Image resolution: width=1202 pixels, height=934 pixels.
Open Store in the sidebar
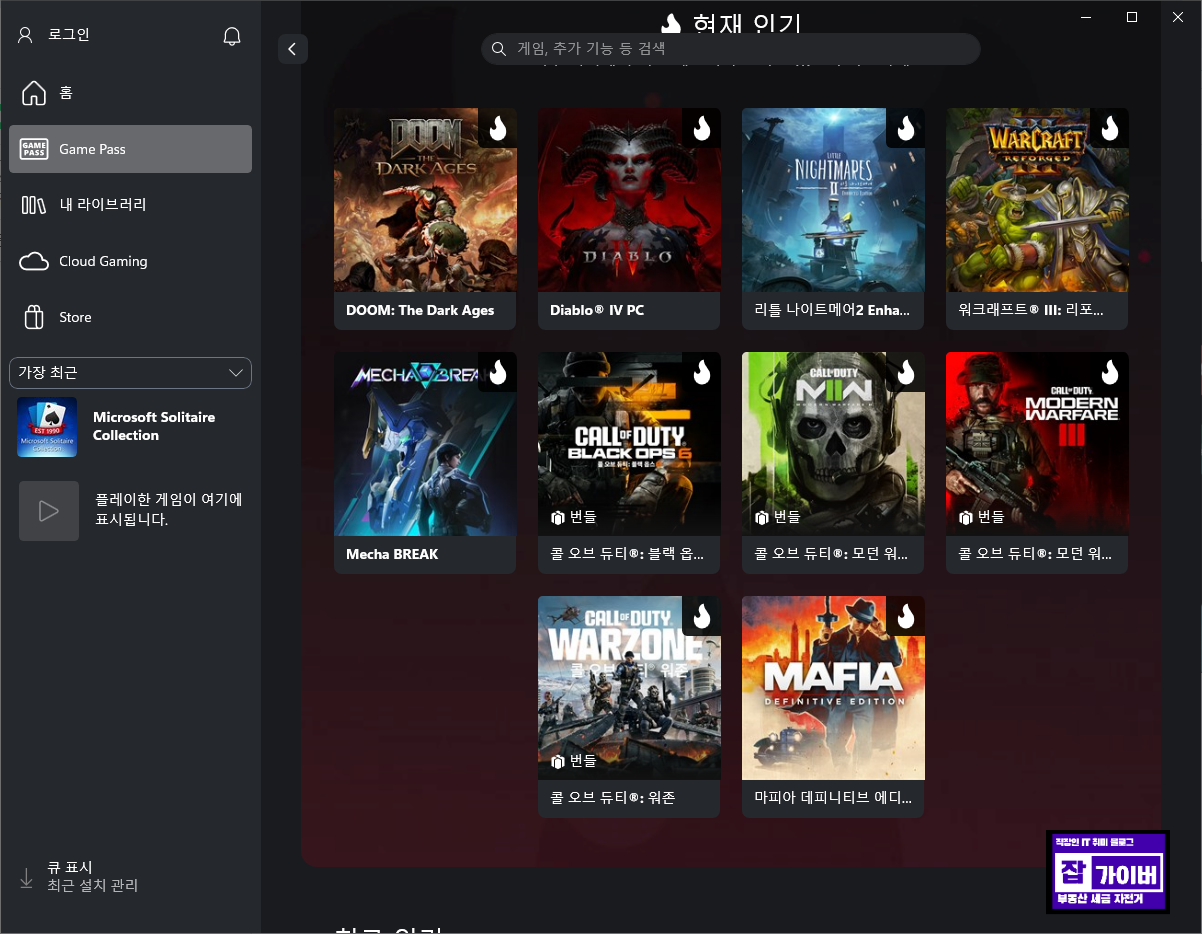pos(130,318)
